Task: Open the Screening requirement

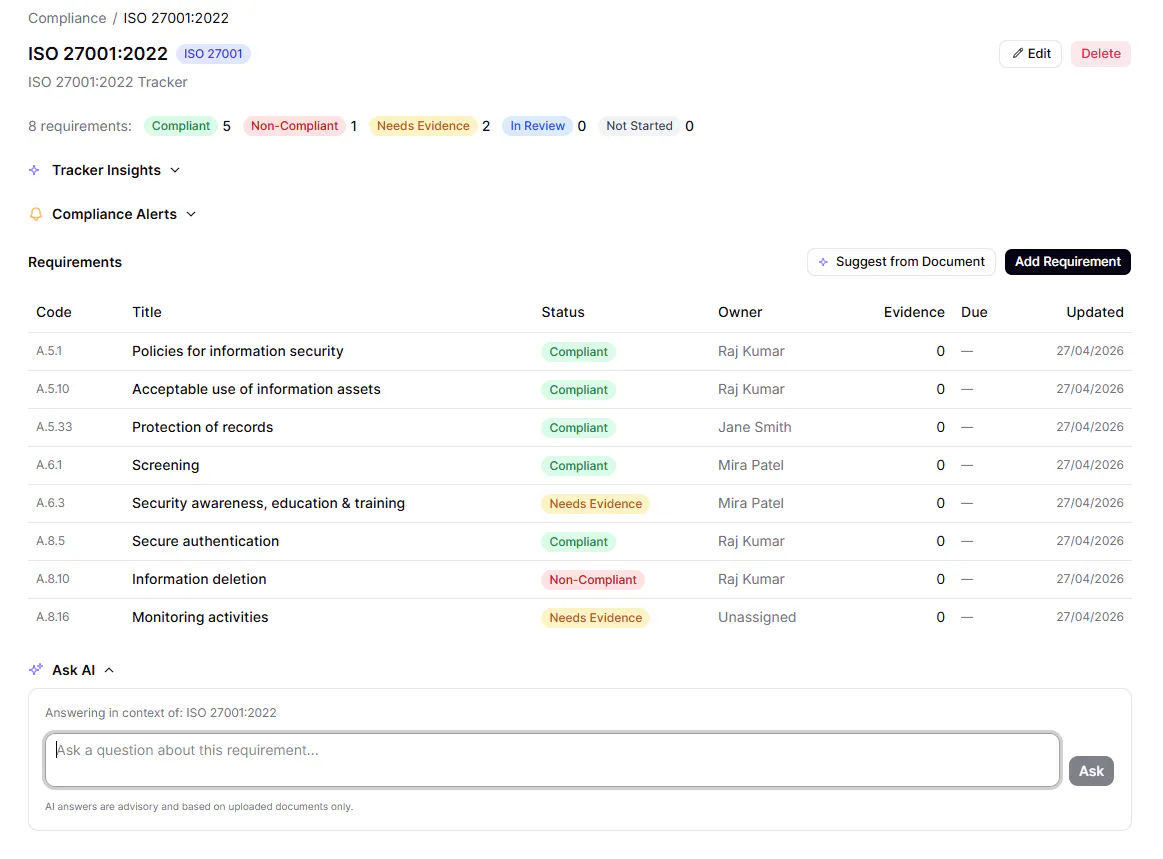Action: pos(165,465)
